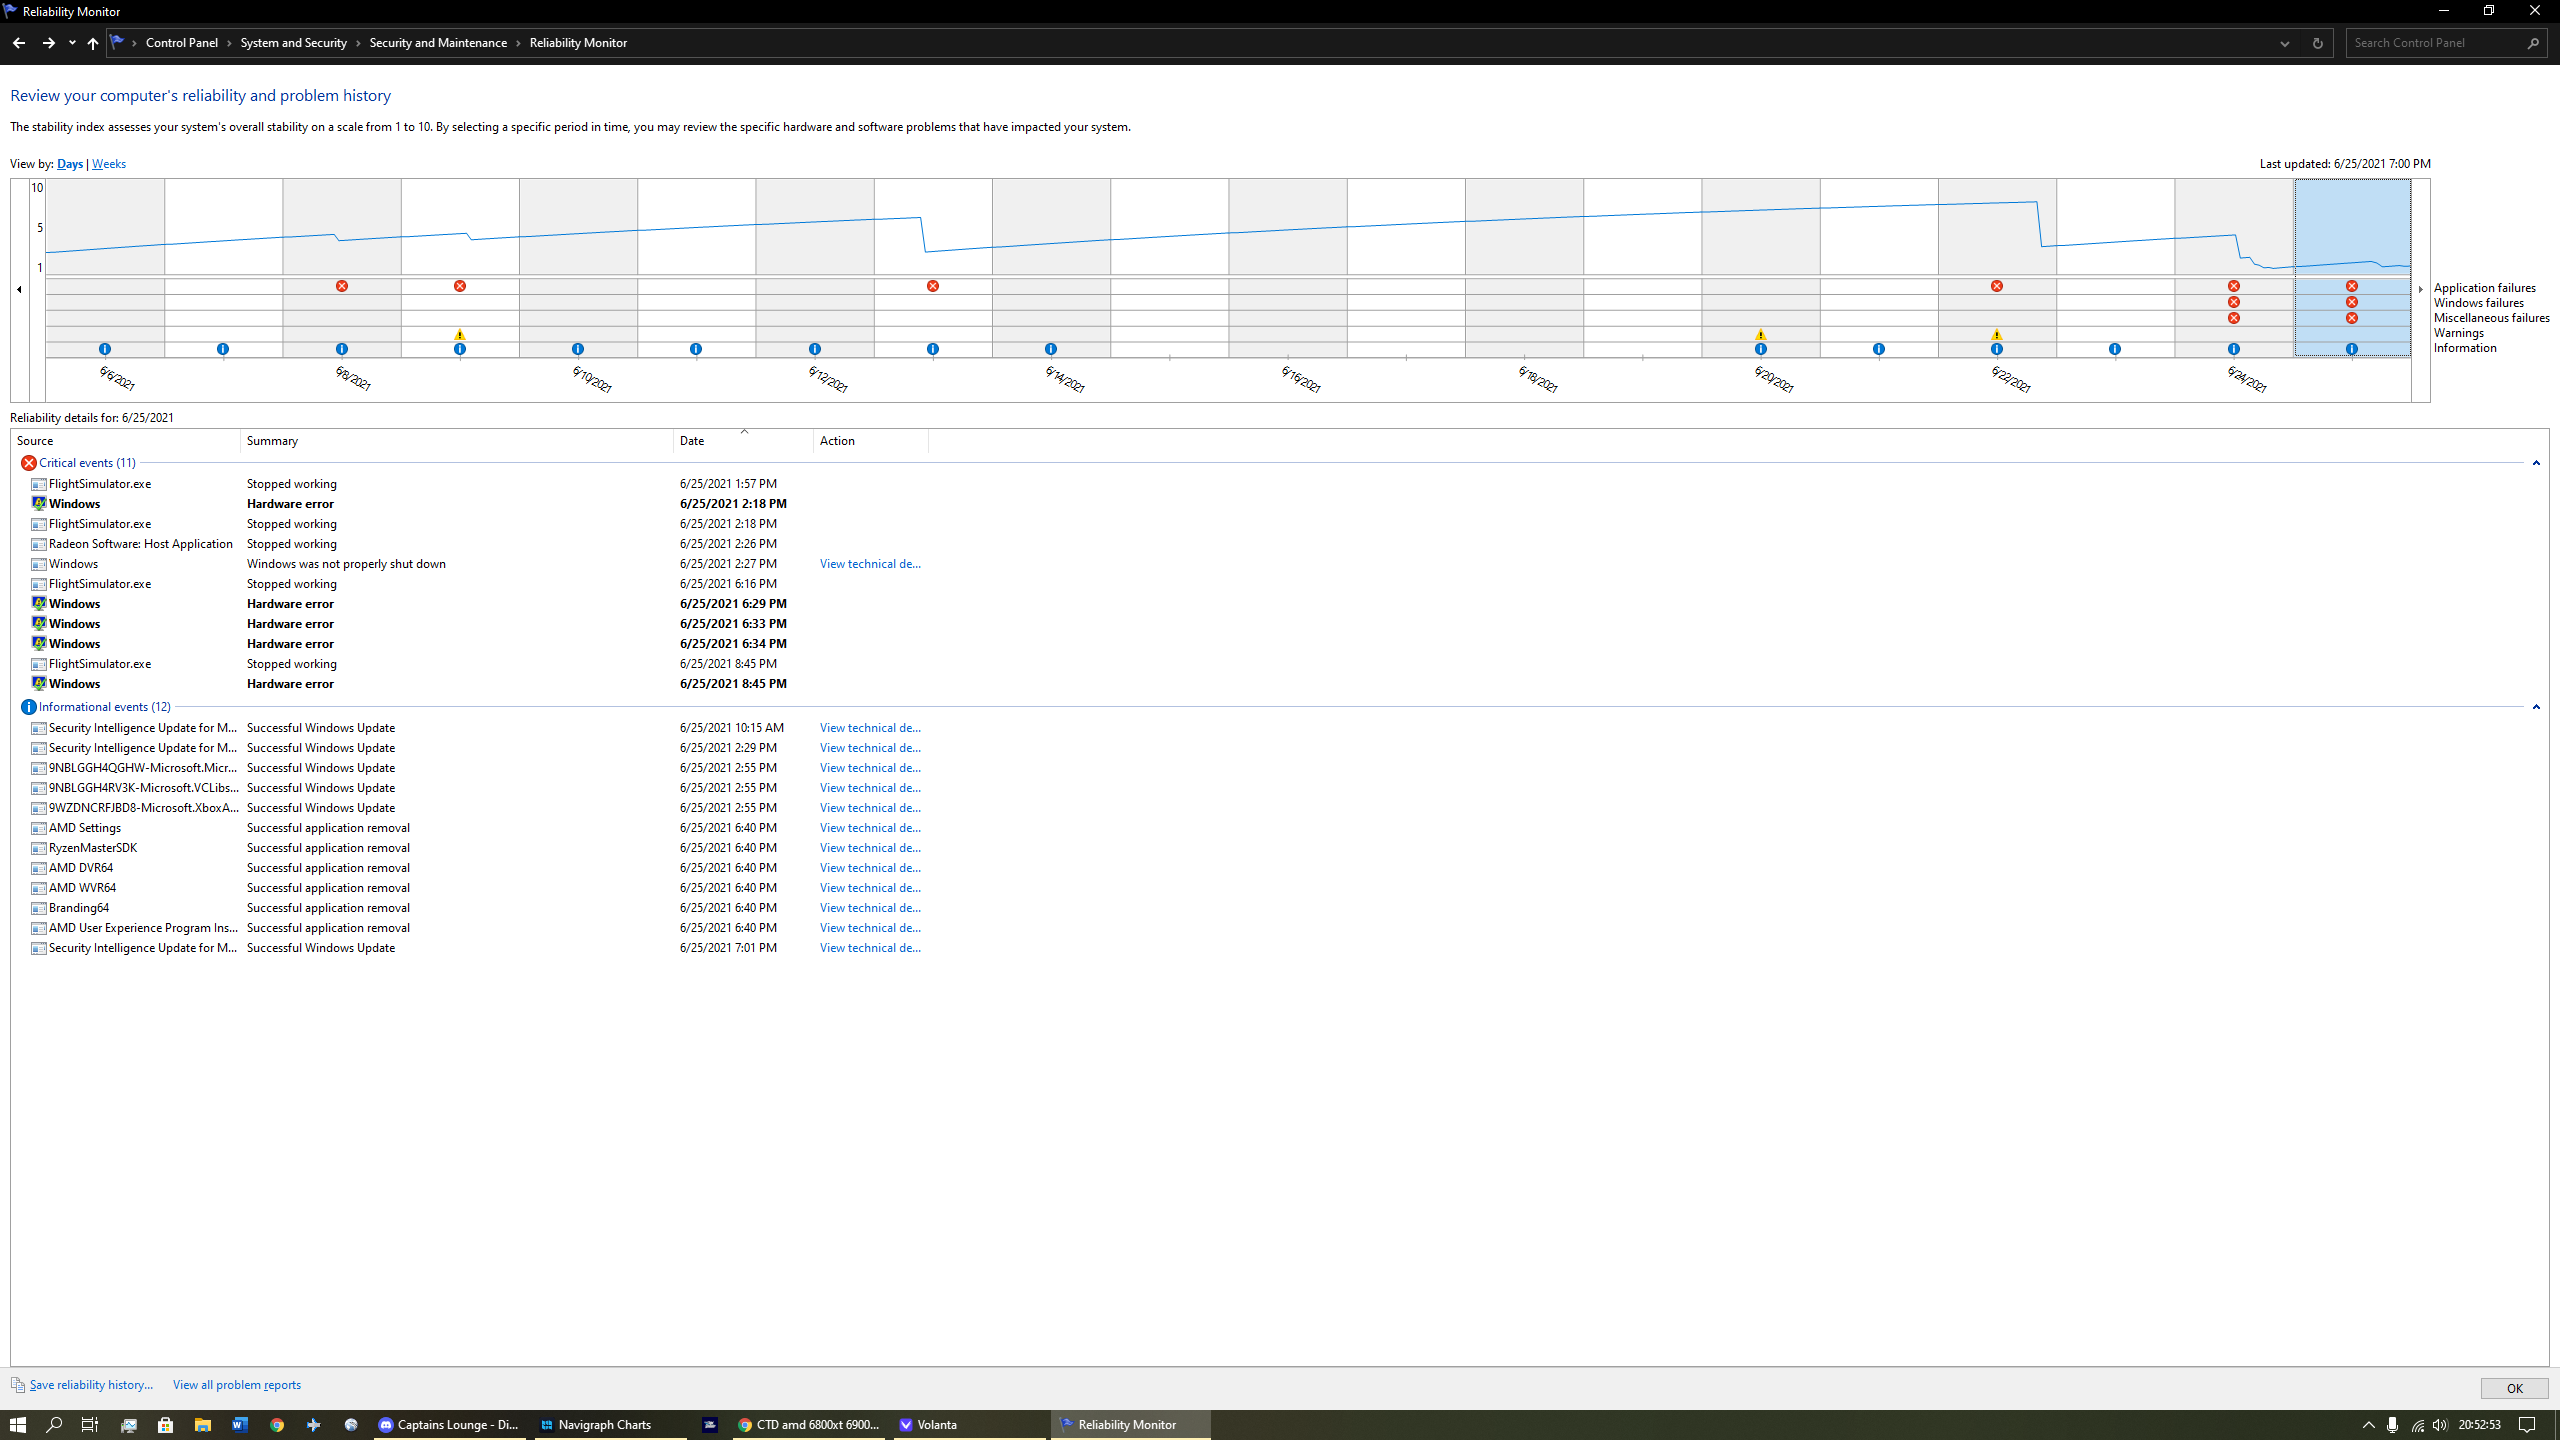The height and width of the screenshot is (1440, 2560).
Task: Click the Up one level arrow
Action: [x=93, y=43]
